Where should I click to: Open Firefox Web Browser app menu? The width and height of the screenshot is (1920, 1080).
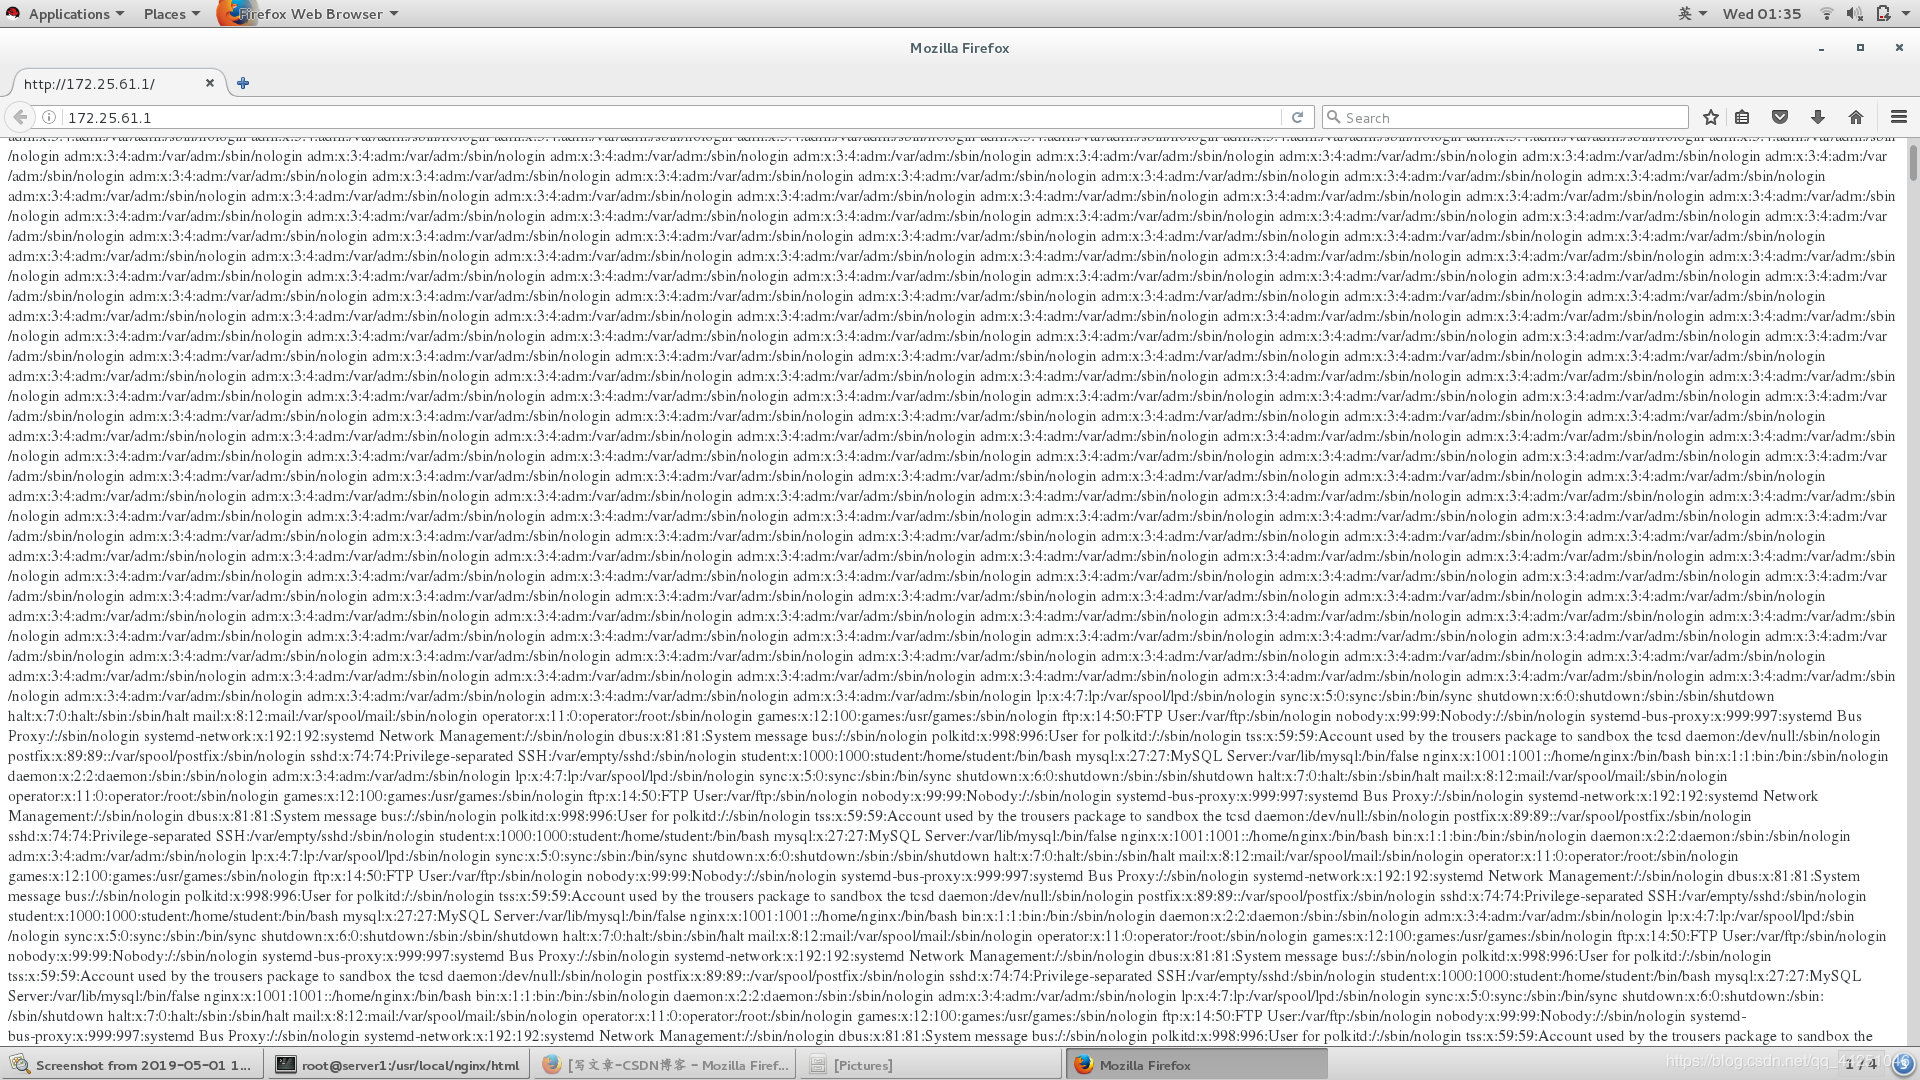coord(310,14)
